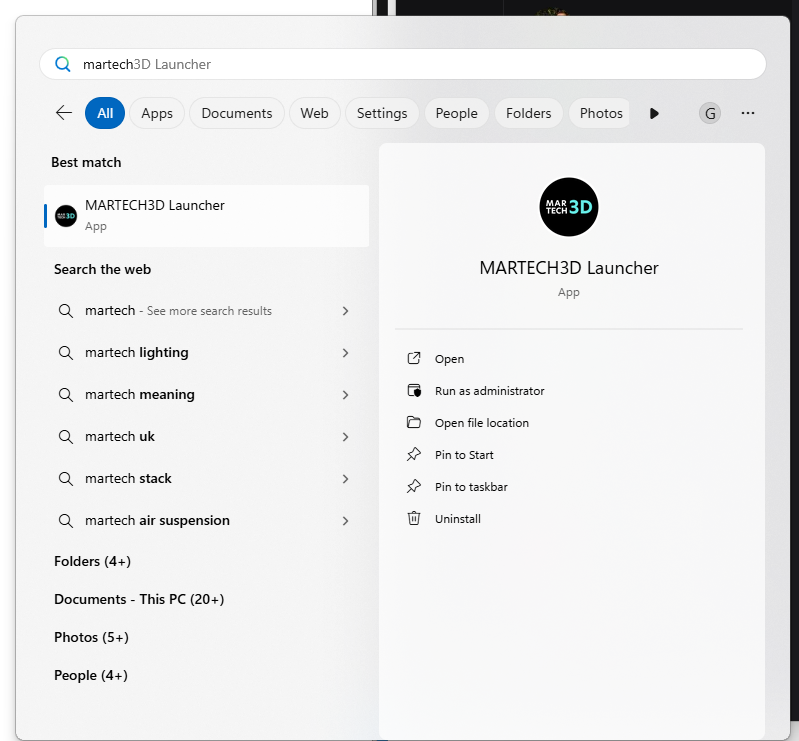799x741 pixels.
Task: Click the Run as administrator shield icon
Action: click(414, 390)
